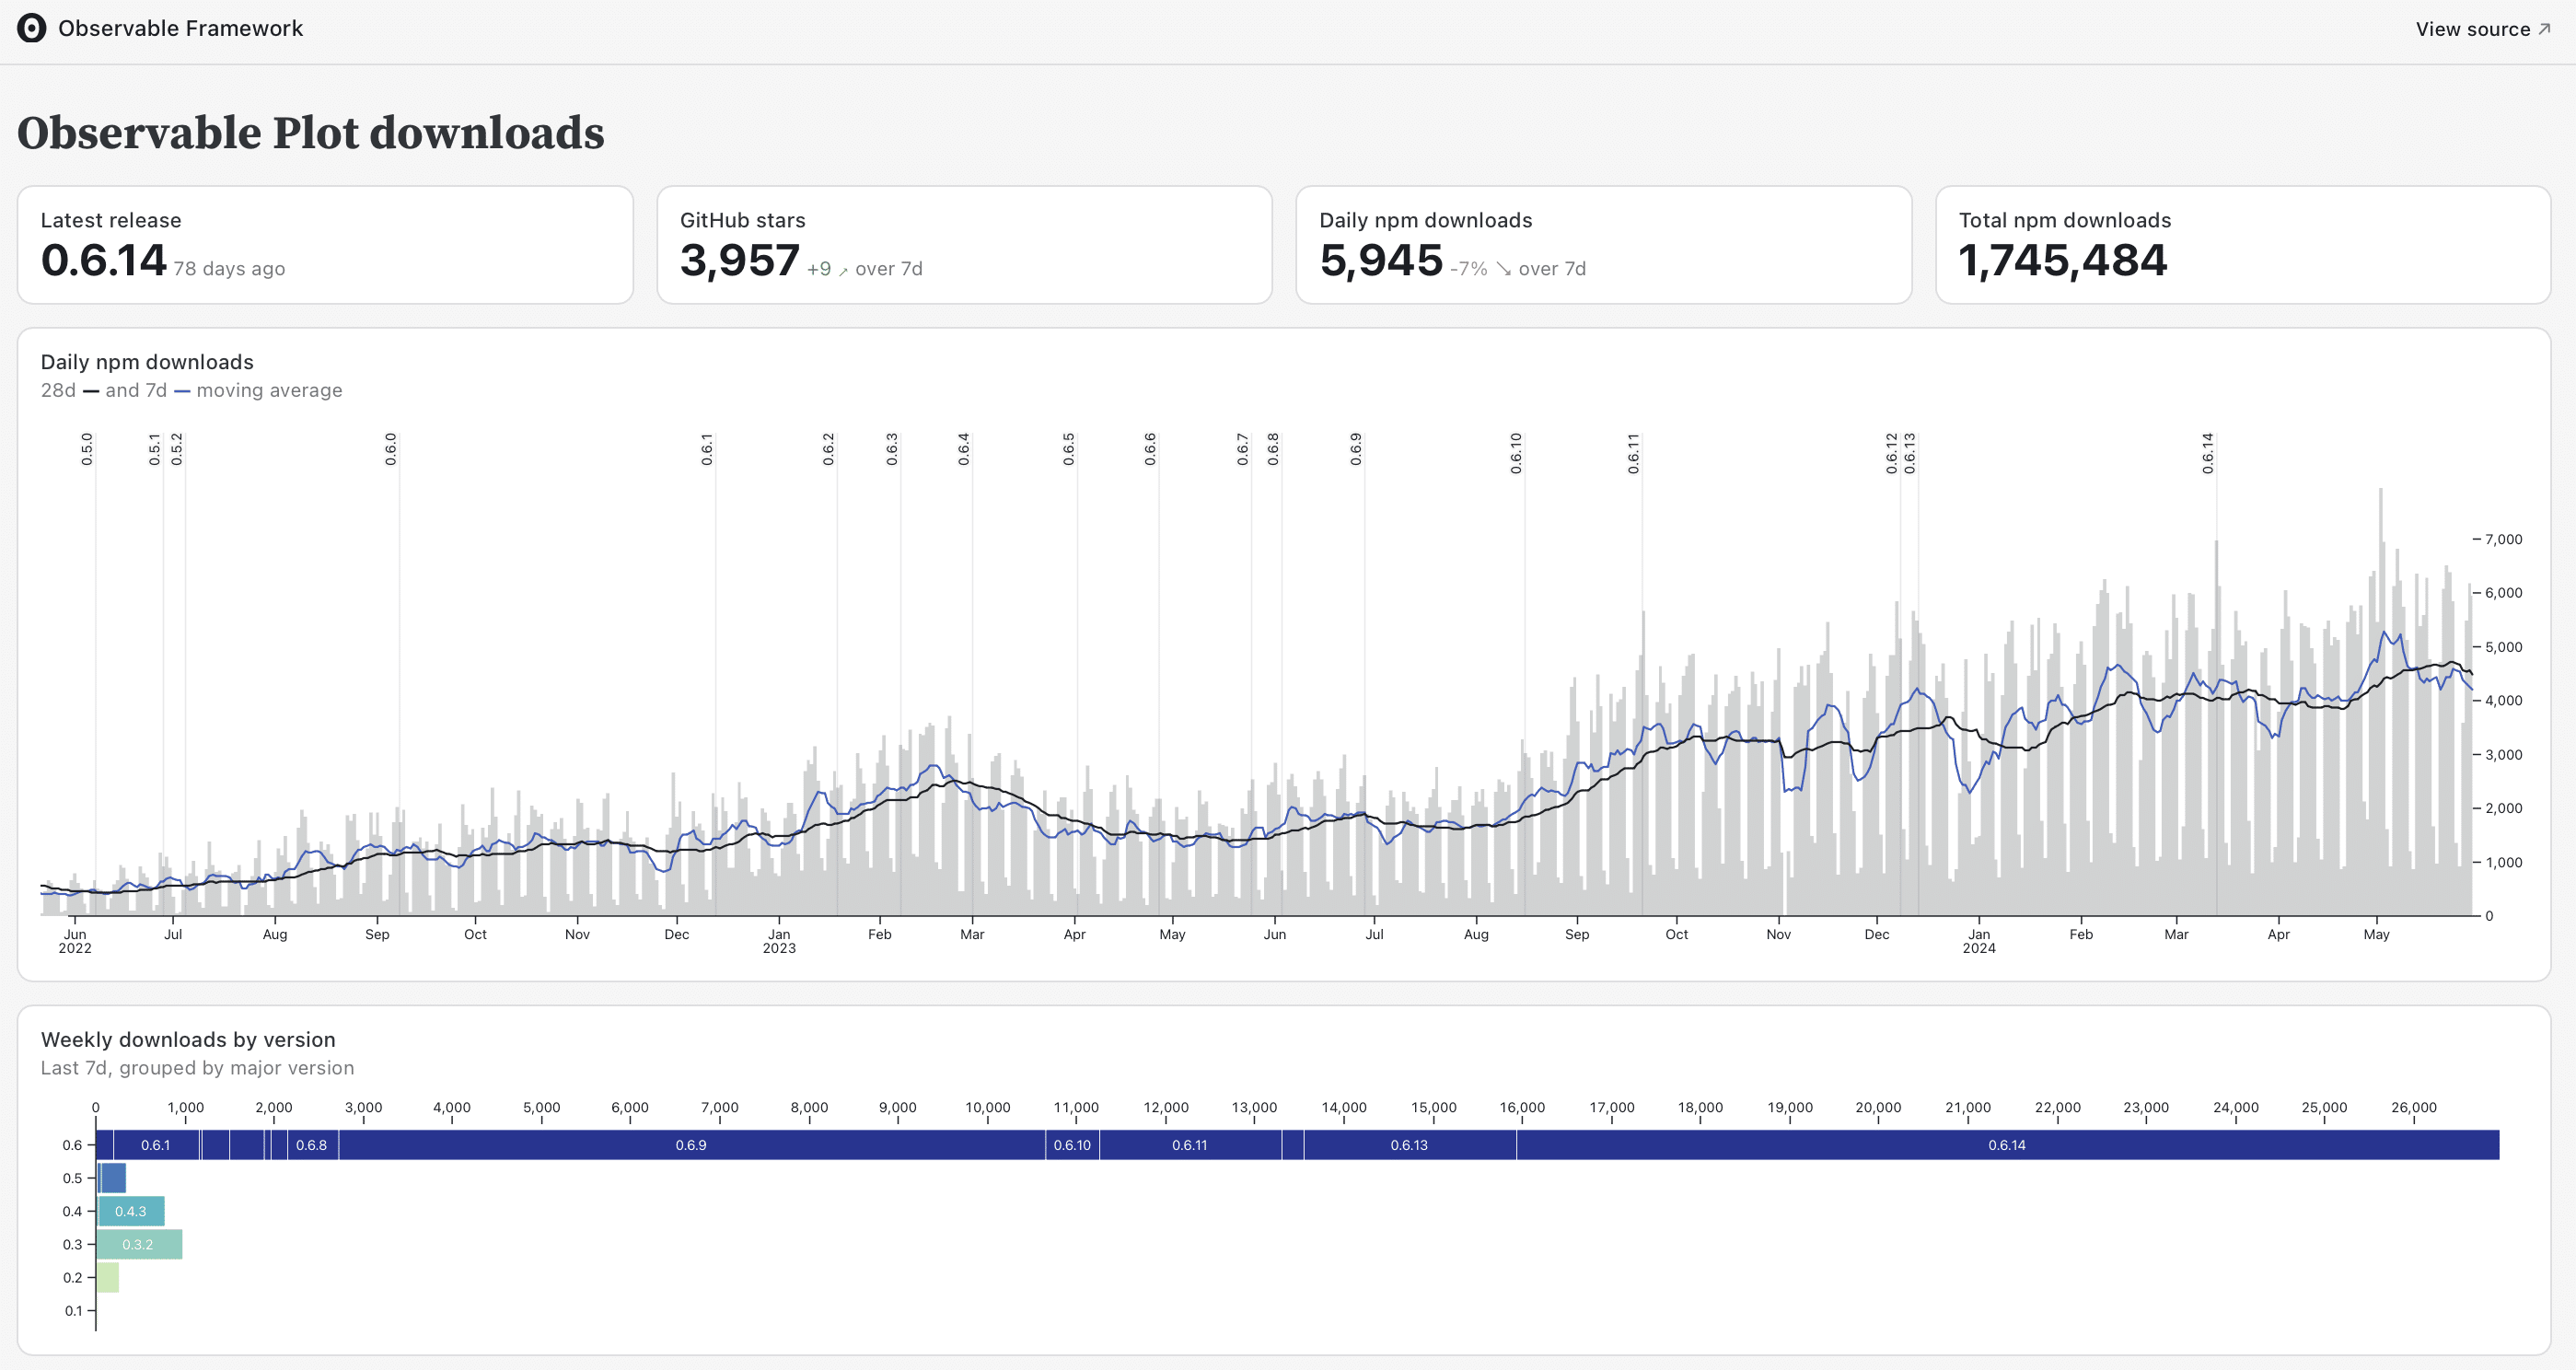Click the 0.3.2 green bar
Image resolution: width=2576 pixels, height=1370 pixels.
(x=139, y=1244)
